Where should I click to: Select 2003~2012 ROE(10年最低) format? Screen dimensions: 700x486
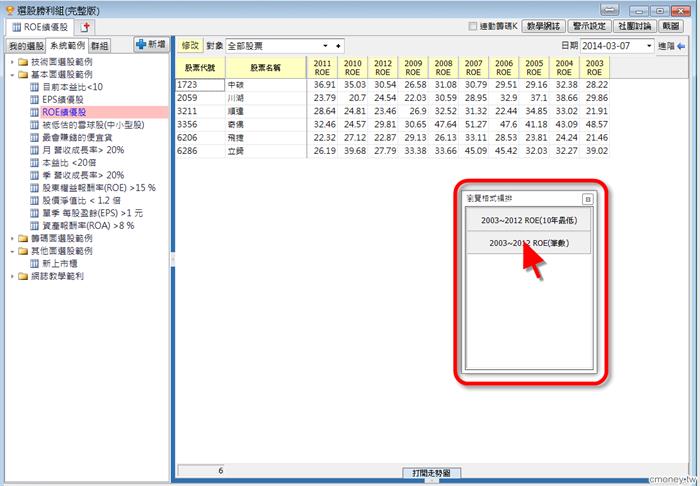point(525,218)
